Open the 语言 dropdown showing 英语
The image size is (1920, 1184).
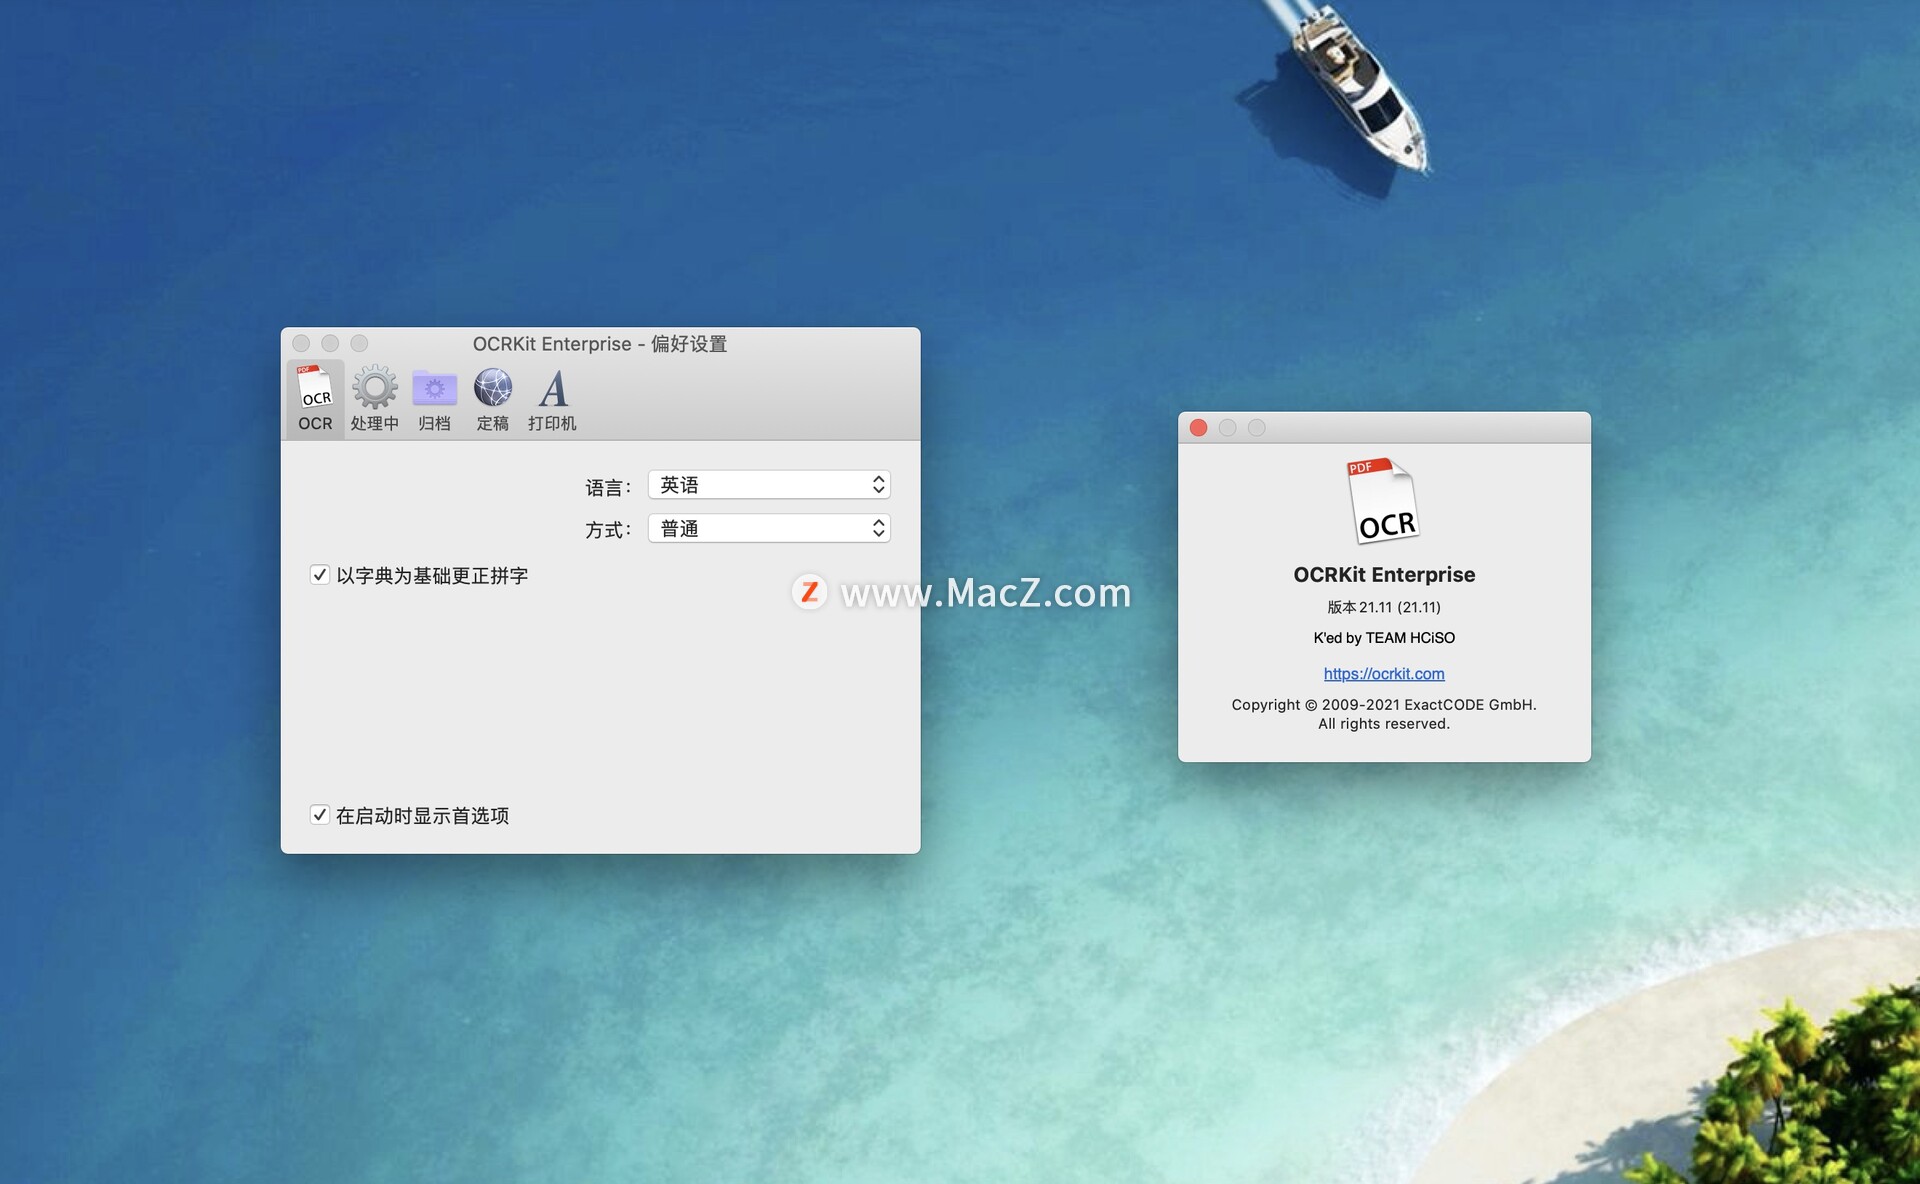click(x=769, y=485)
